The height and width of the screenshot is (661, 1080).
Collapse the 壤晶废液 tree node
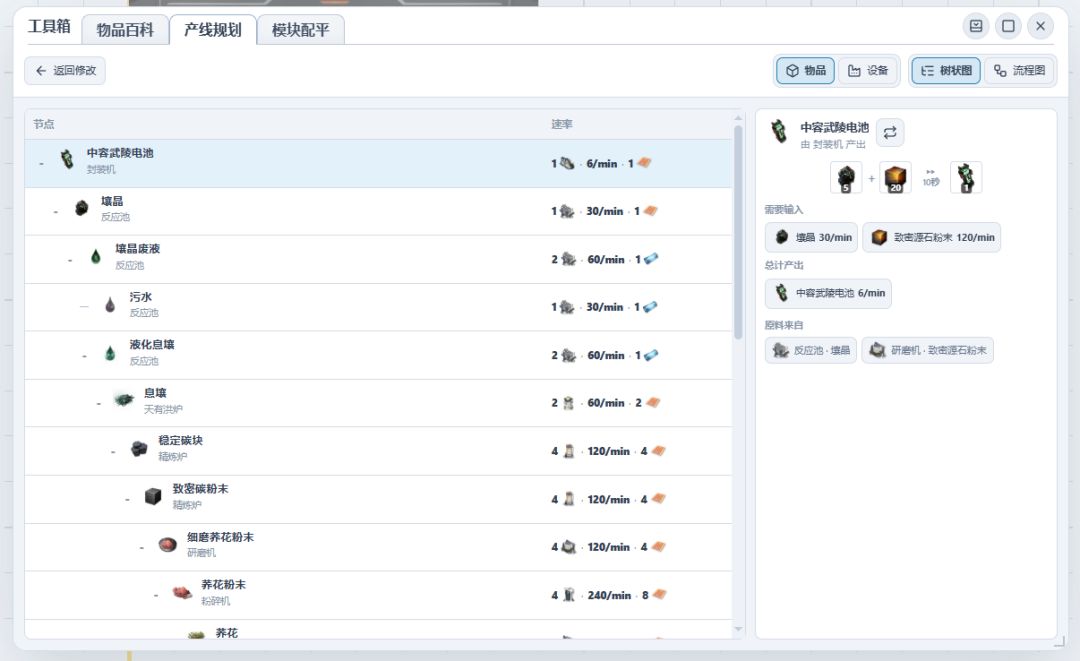pyautogui.click(x=70, y=260)
